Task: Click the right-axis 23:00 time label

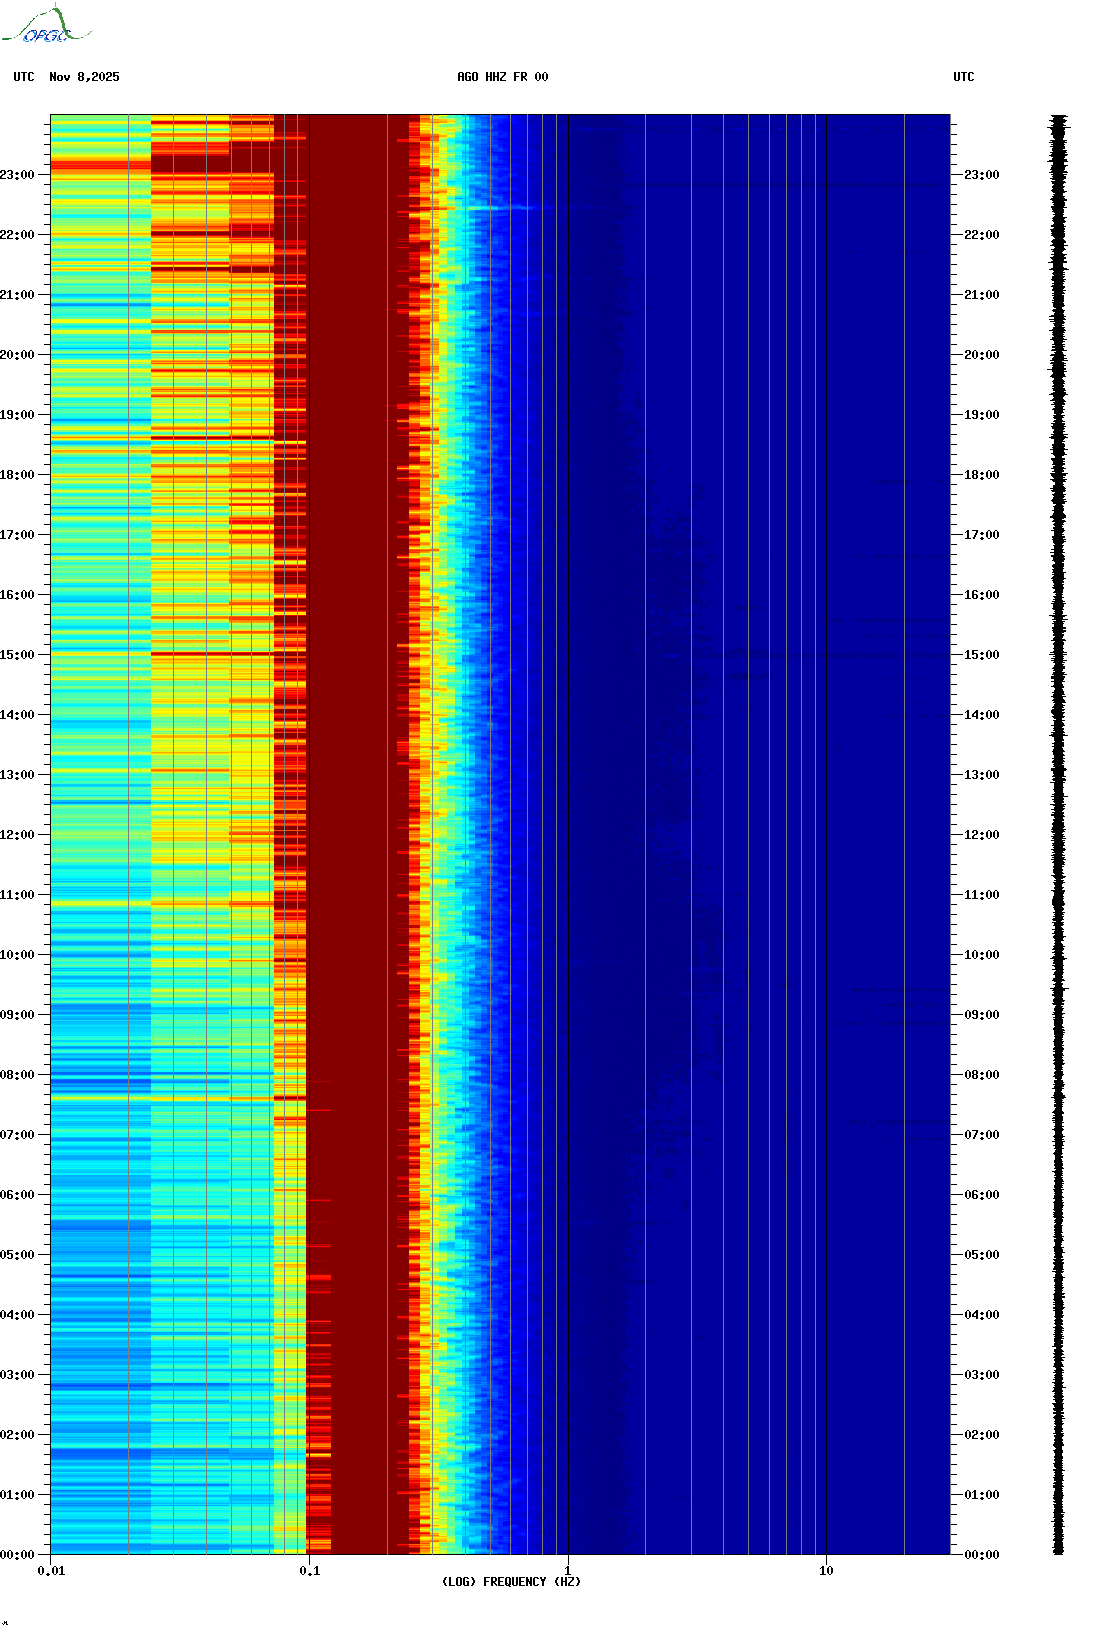Action: pos(982,175)
